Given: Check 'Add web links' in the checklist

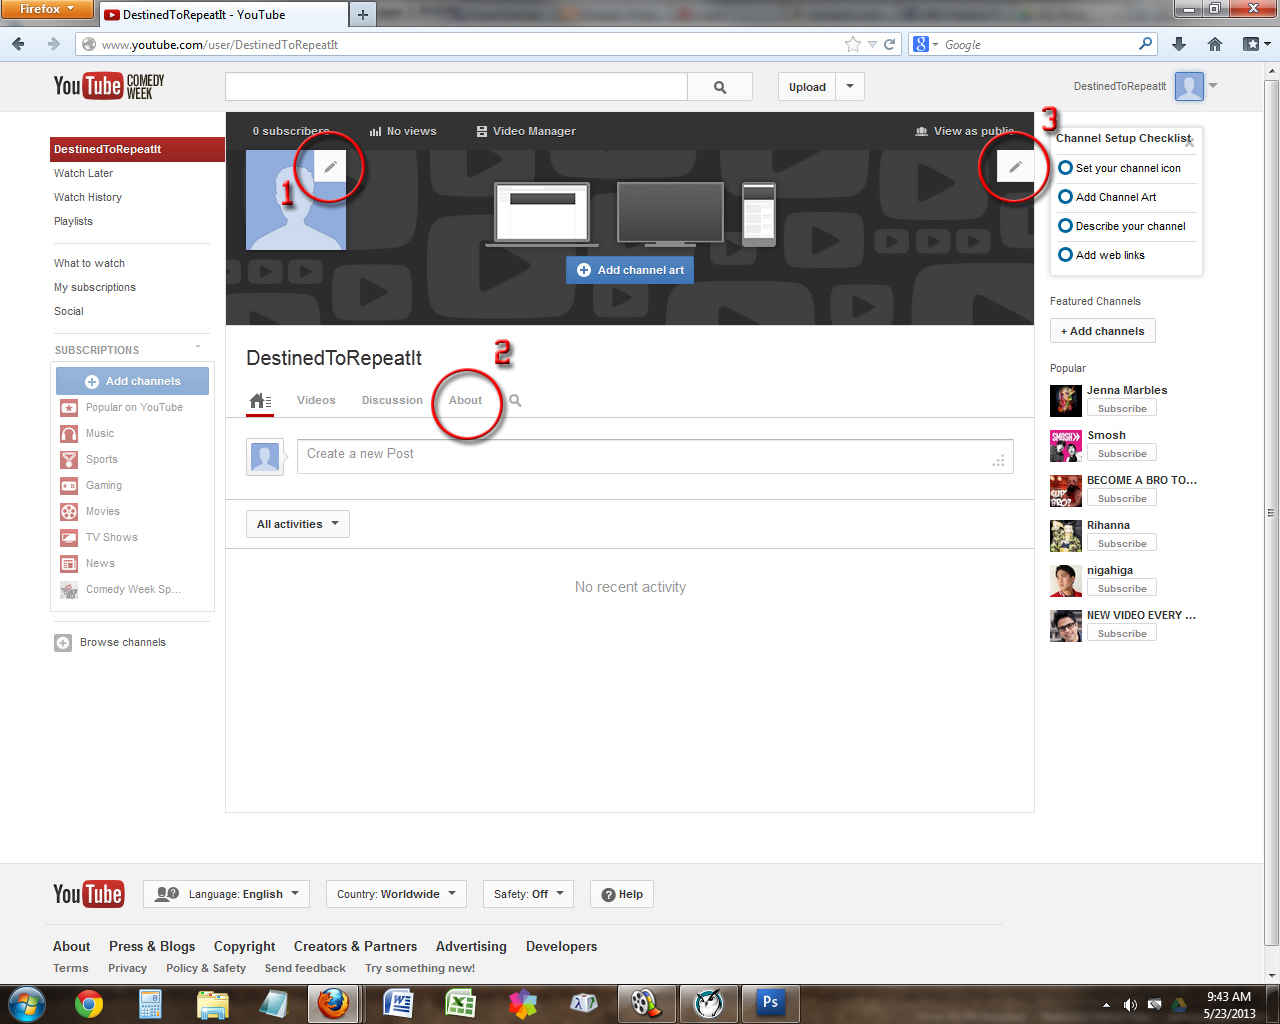Looking at the screenshot, I should click(x=1065, y=255).
